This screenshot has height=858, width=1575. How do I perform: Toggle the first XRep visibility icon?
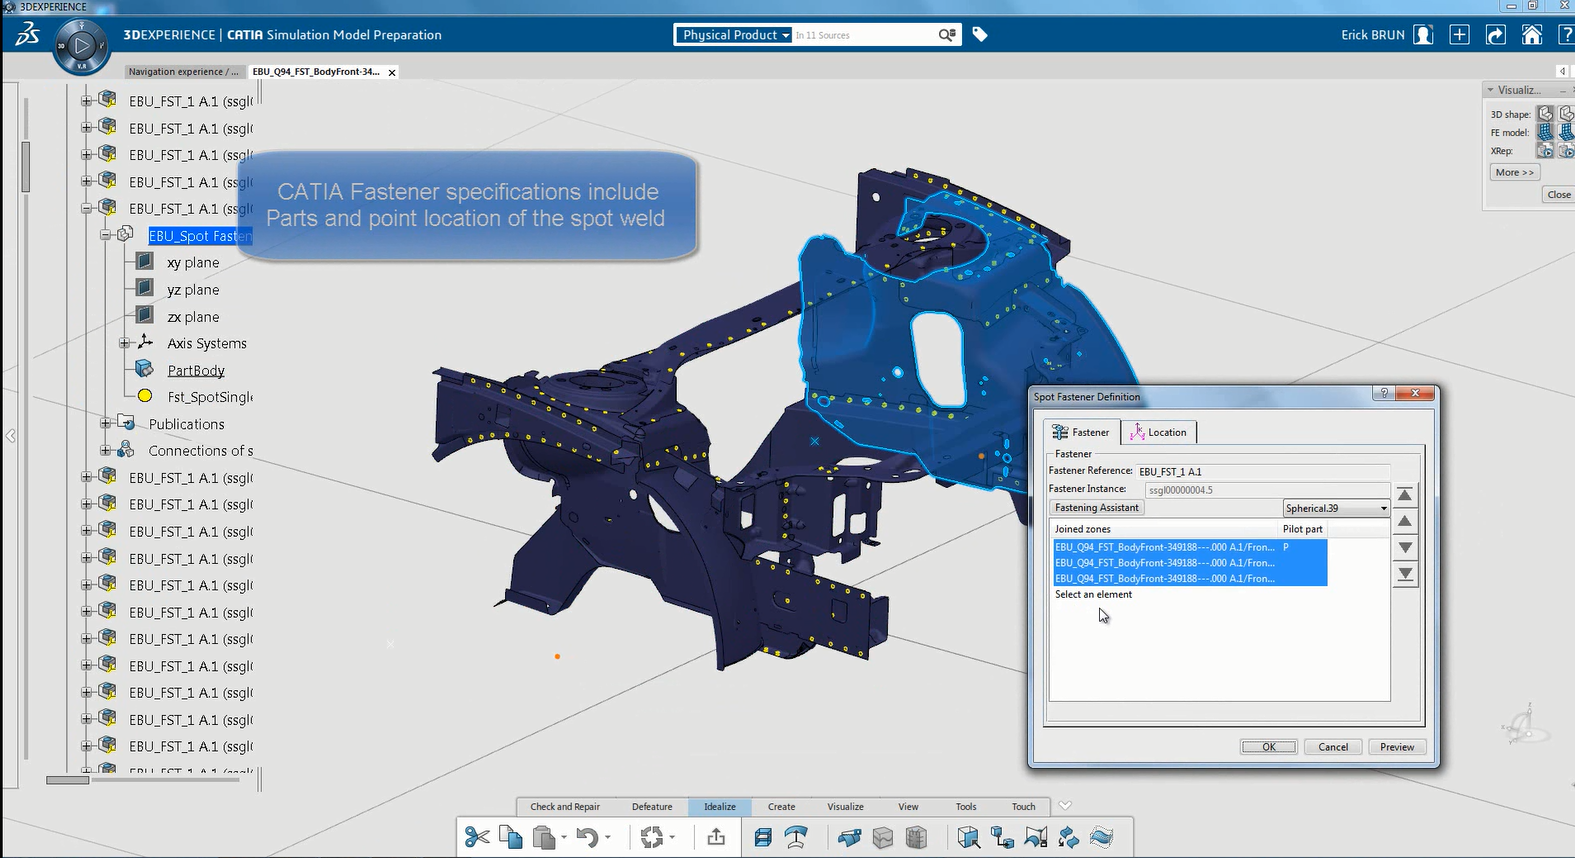[1545, 151]
